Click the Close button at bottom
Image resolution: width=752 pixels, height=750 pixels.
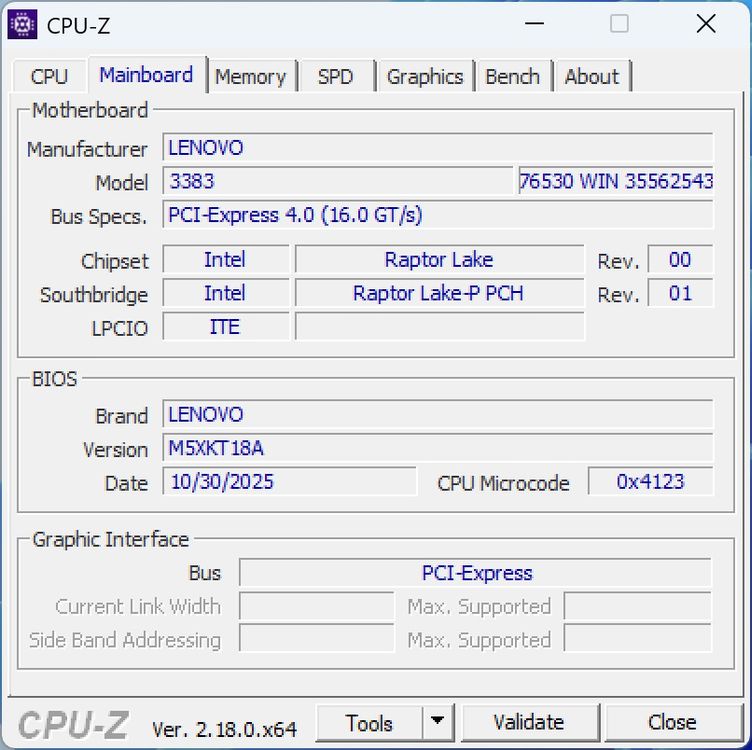(673, 723)
